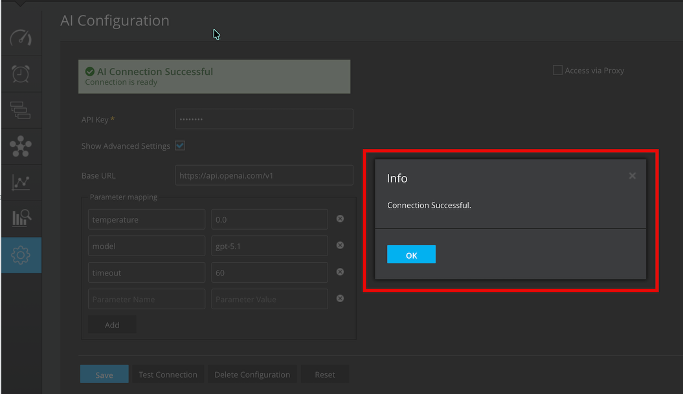Open the alarm clock icon in sidebar

(21, 74)
